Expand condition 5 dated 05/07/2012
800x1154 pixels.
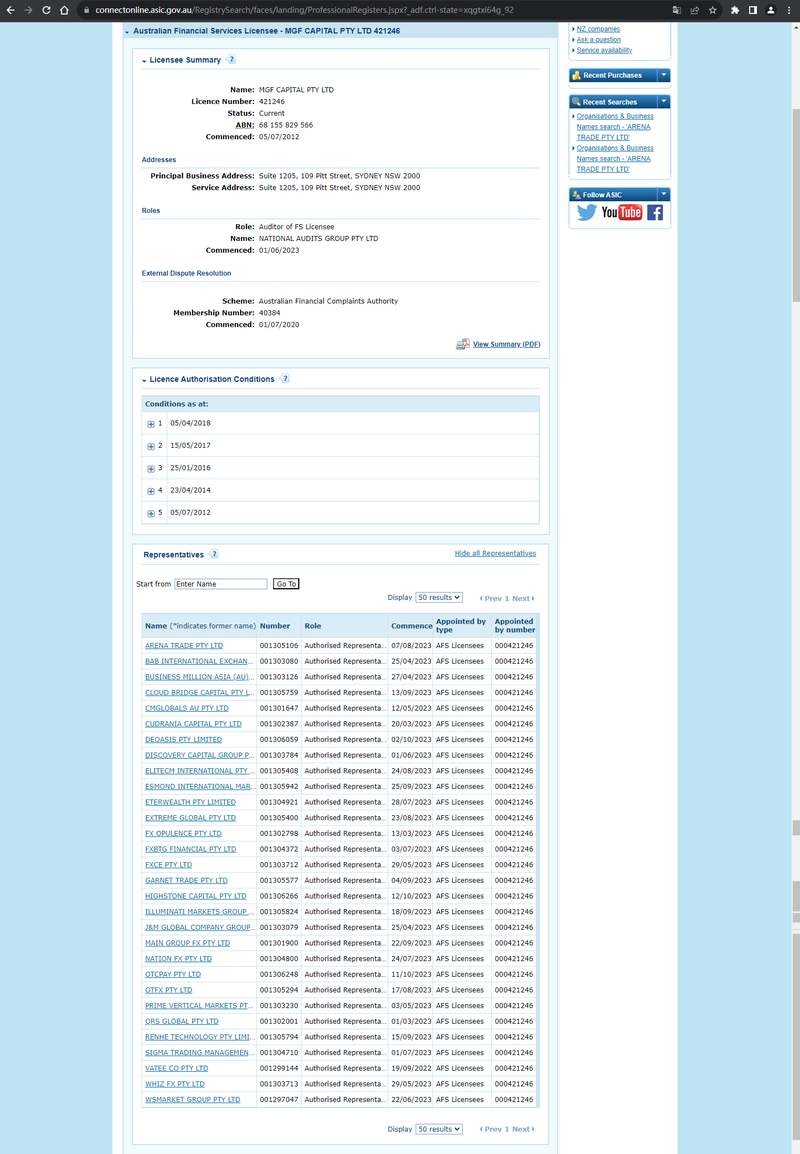151,513
